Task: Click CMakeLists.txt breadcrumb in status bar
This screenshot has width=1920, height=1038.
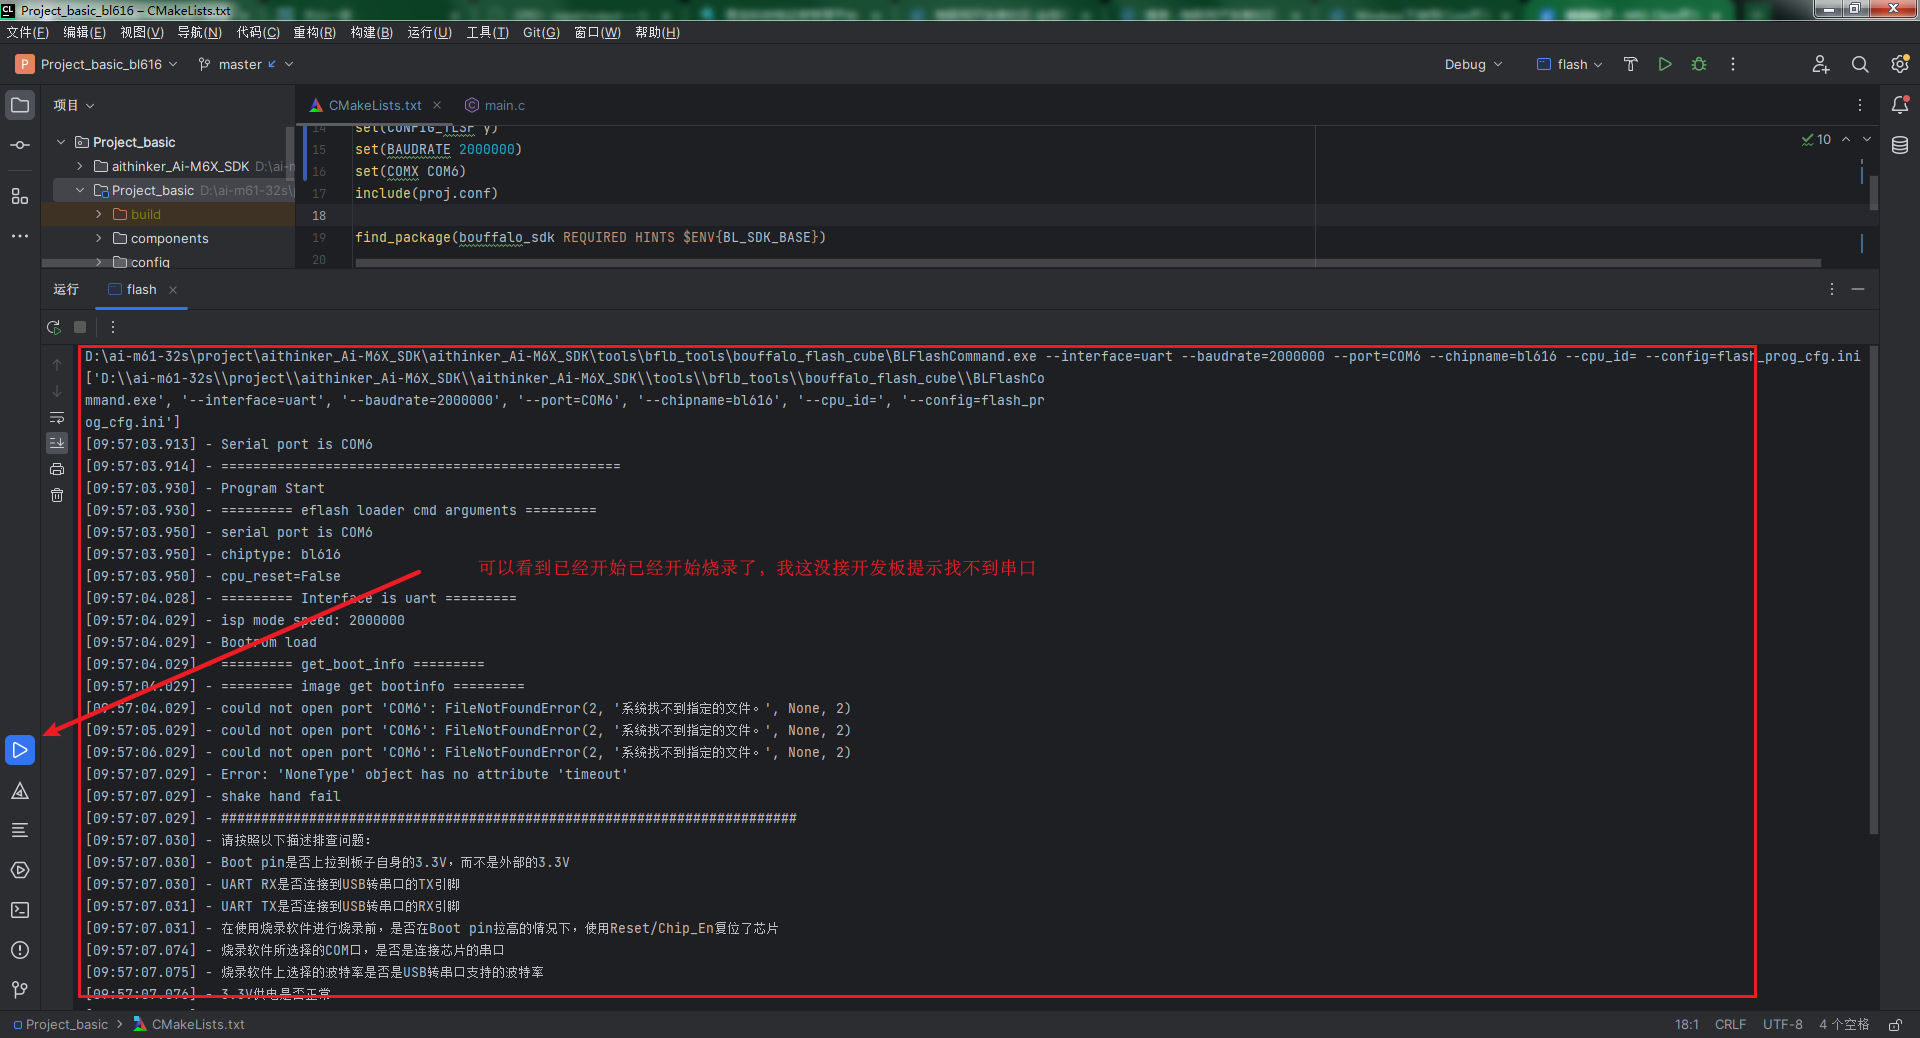Action: pos(189,1024)
